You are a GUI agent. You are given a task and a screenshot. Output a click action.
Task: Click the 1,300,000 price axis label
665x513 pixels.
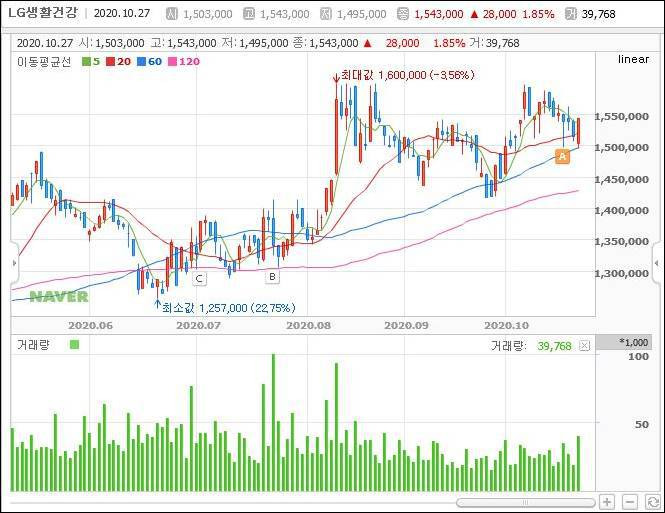(622, 274)
